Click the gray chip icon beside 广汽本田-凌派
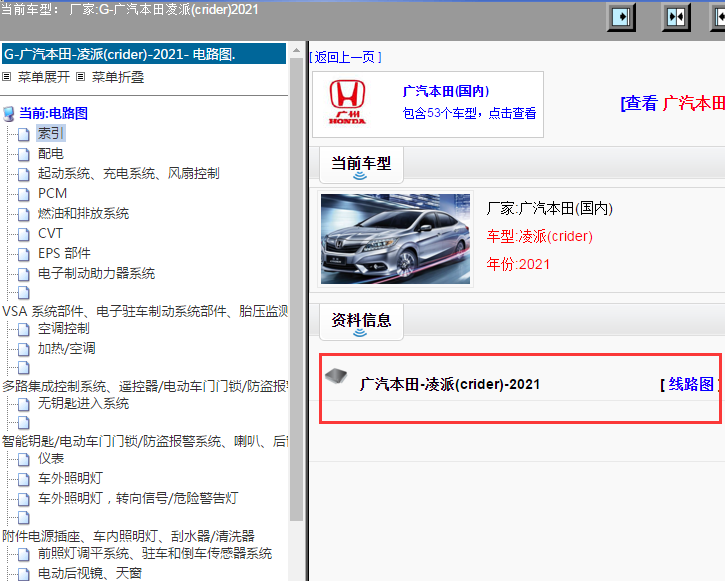Viewport: 725px width, 581px height. click(336, 377)
